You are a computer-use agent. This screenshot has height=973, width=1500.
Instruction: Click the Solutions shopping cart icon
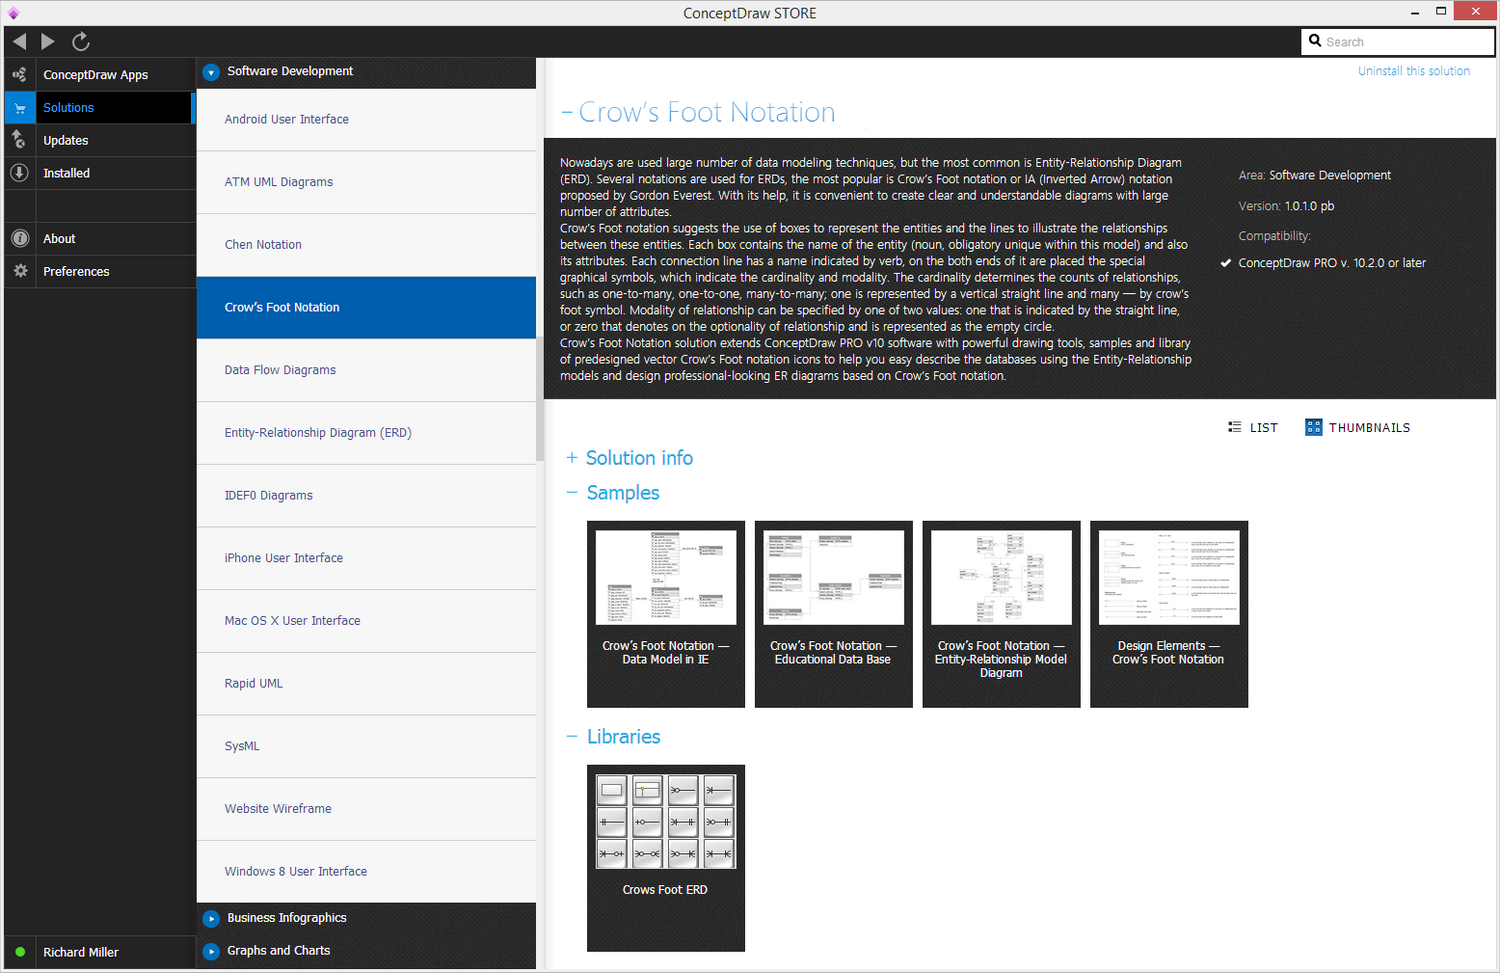[19, 107]
